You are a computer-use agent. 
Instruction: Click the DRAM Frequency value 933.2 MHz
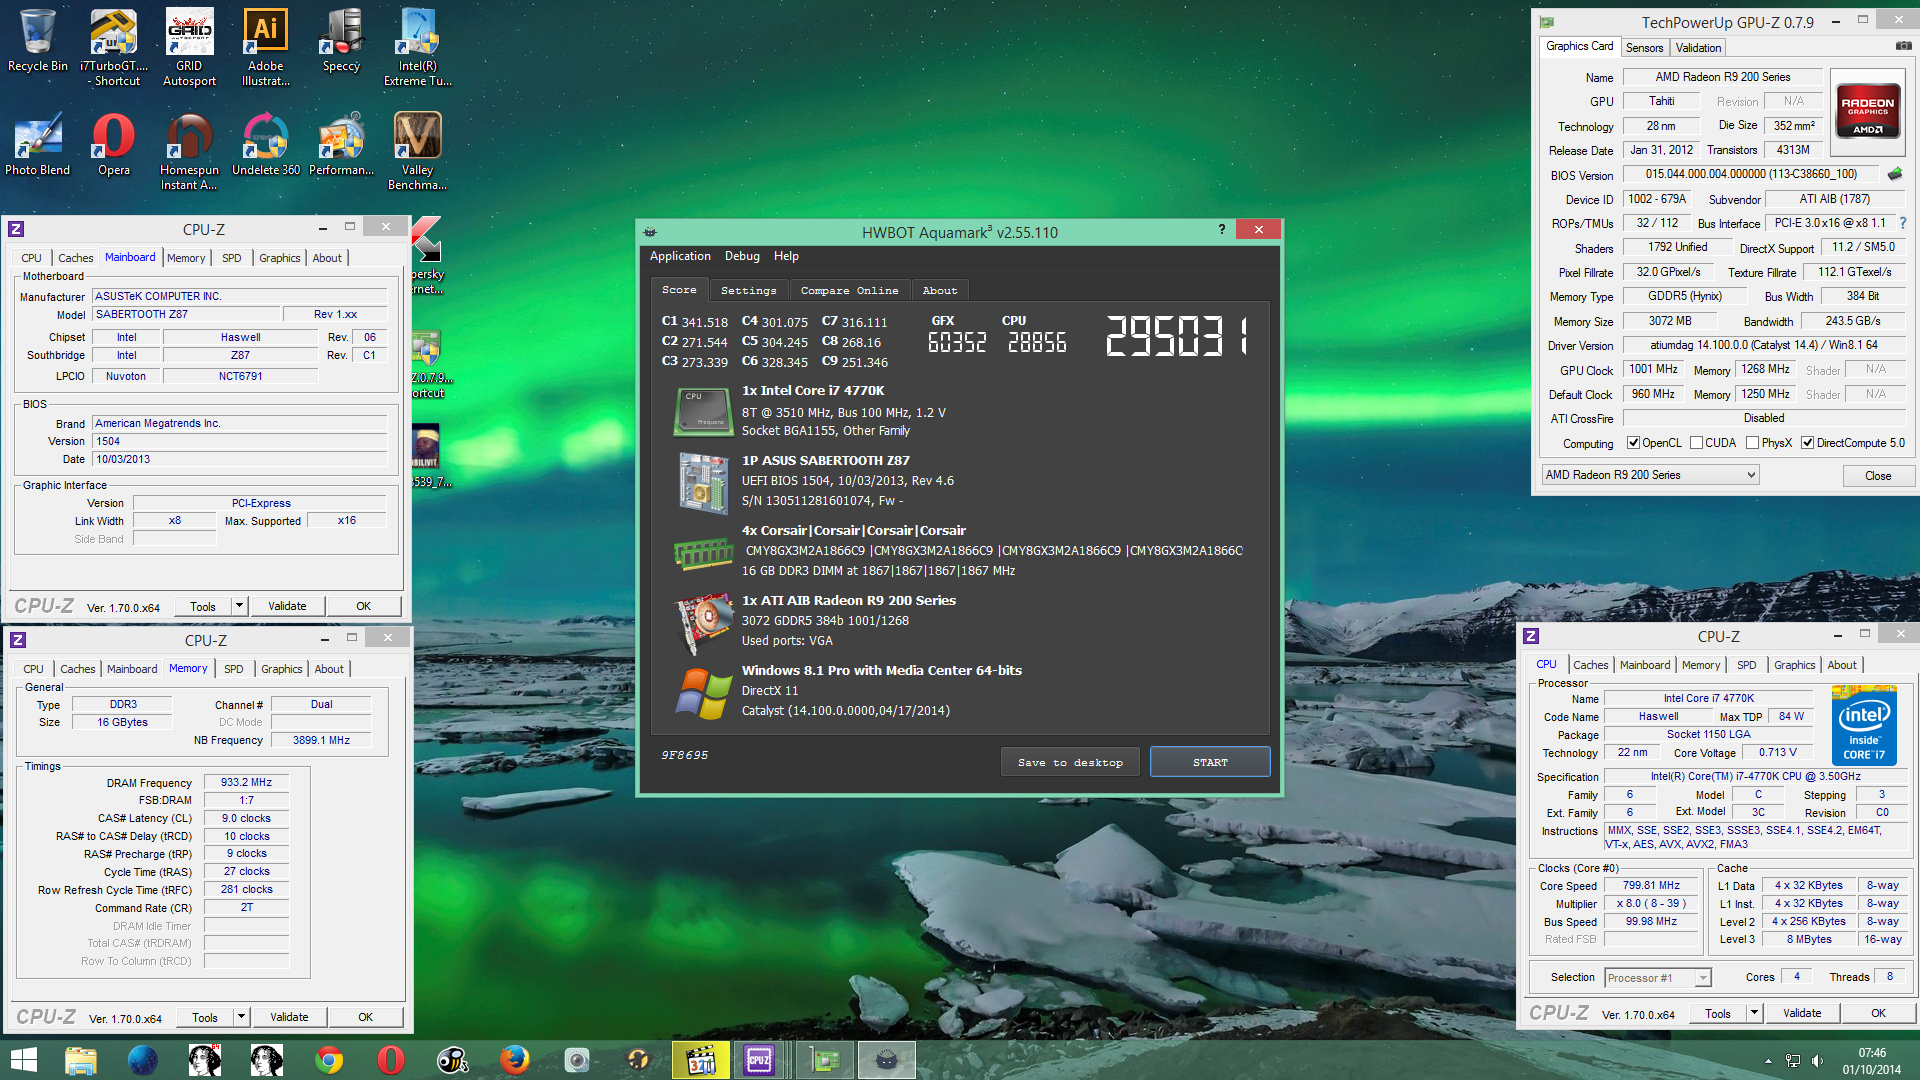point(246,782)
